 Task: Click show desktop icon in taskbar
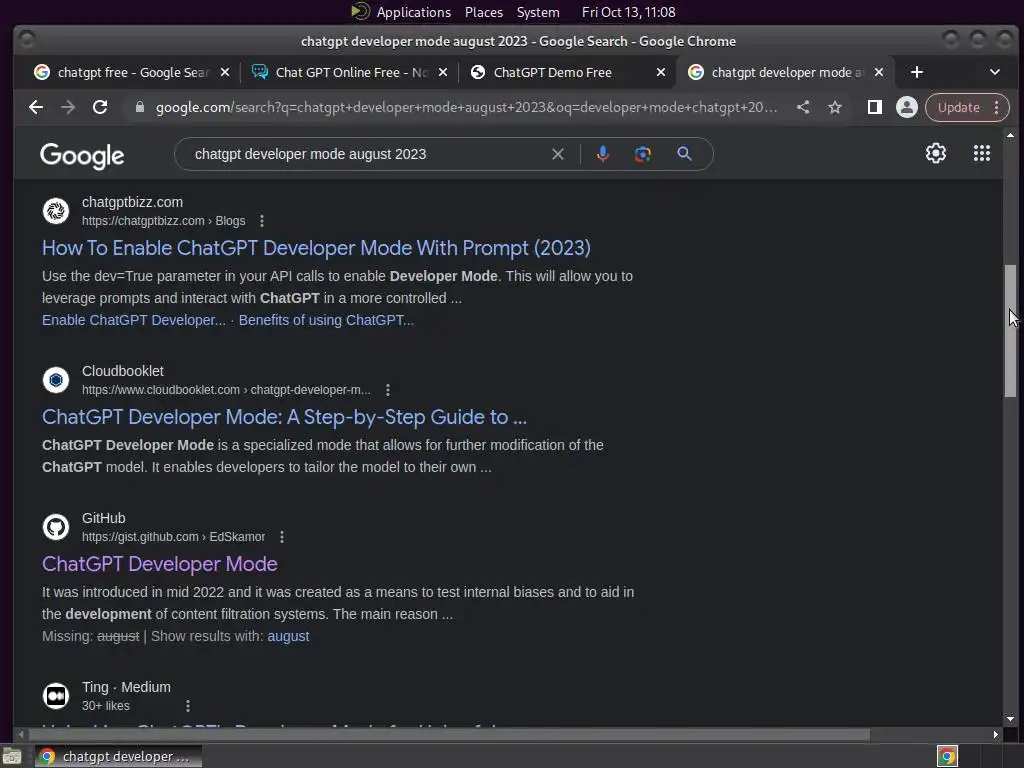point(12,756)
